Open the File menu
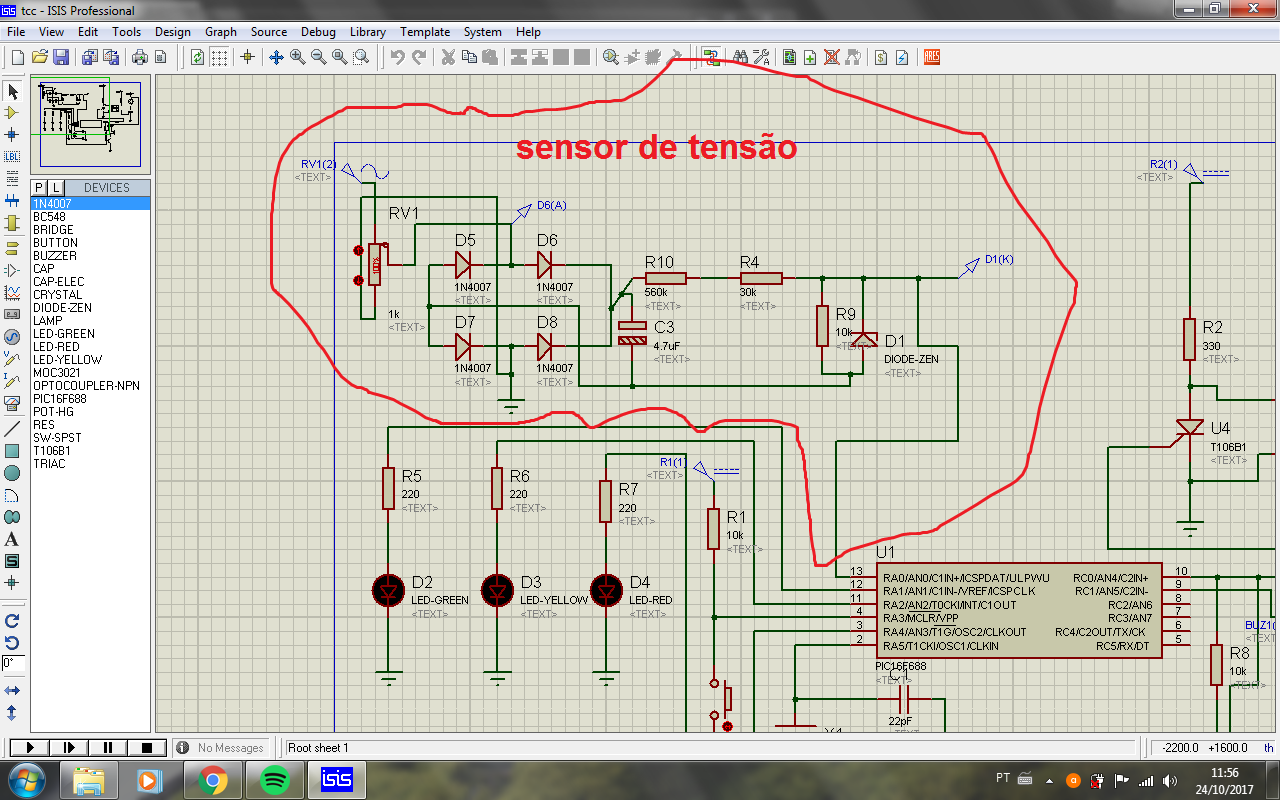1280x800 pixels. coord(16,32)
